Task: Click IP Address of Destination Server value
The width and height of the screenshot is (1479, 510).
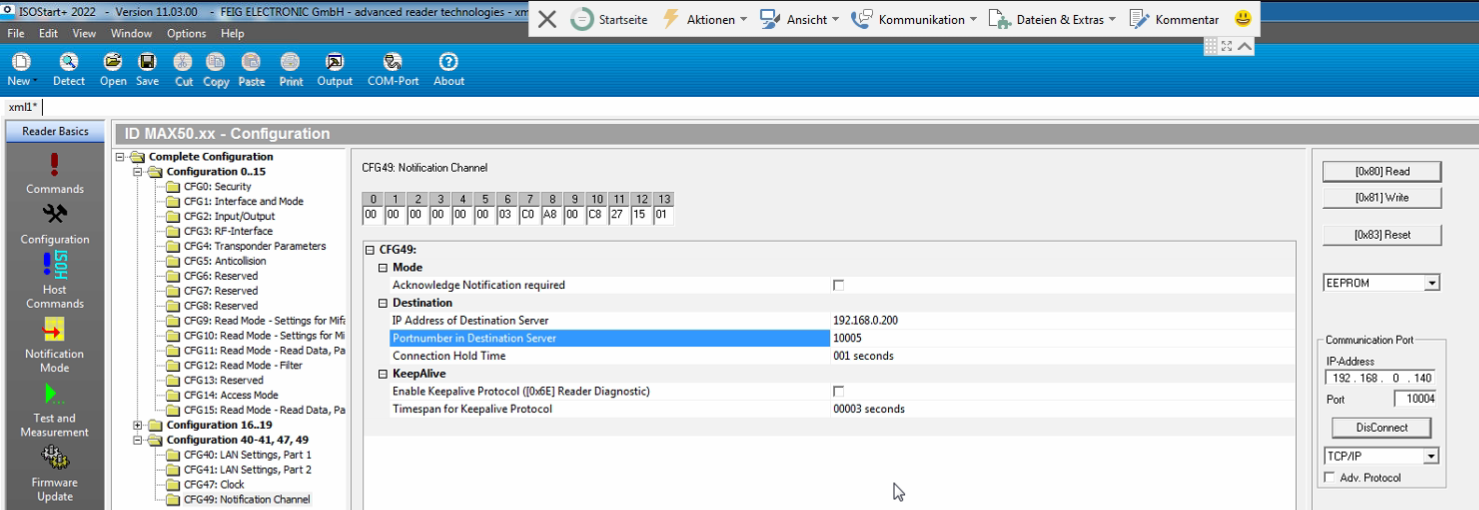Action: coord(865,321)
